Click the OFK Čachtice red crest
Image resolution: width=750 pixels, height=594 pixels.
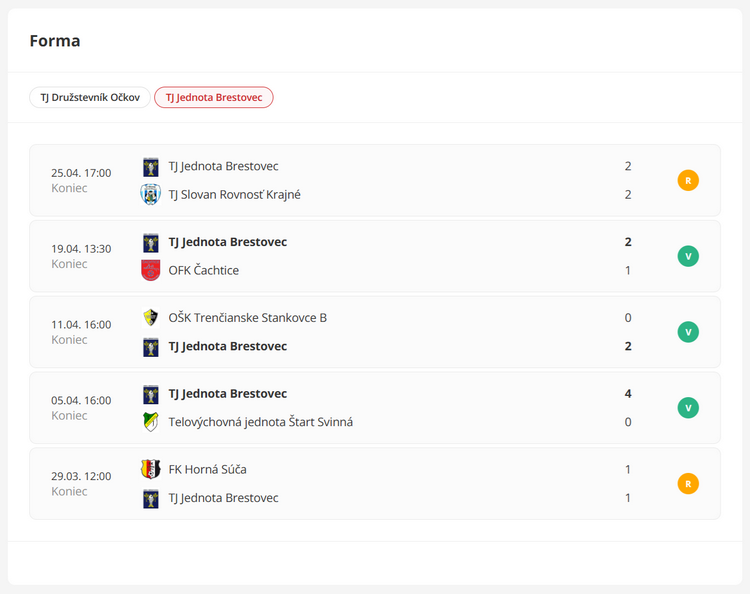click(151, 270)
